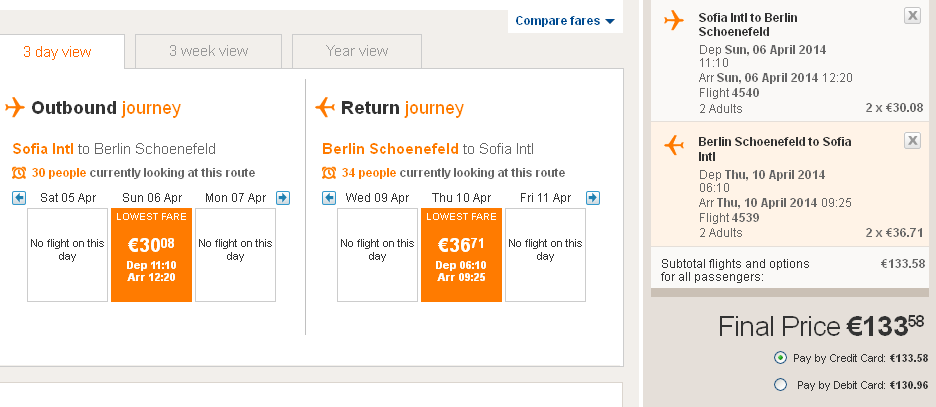The width and height of the screenshot is (936, 407).
Task: Click Fri 11 Apr no flight box
Action: click(545, 255)
